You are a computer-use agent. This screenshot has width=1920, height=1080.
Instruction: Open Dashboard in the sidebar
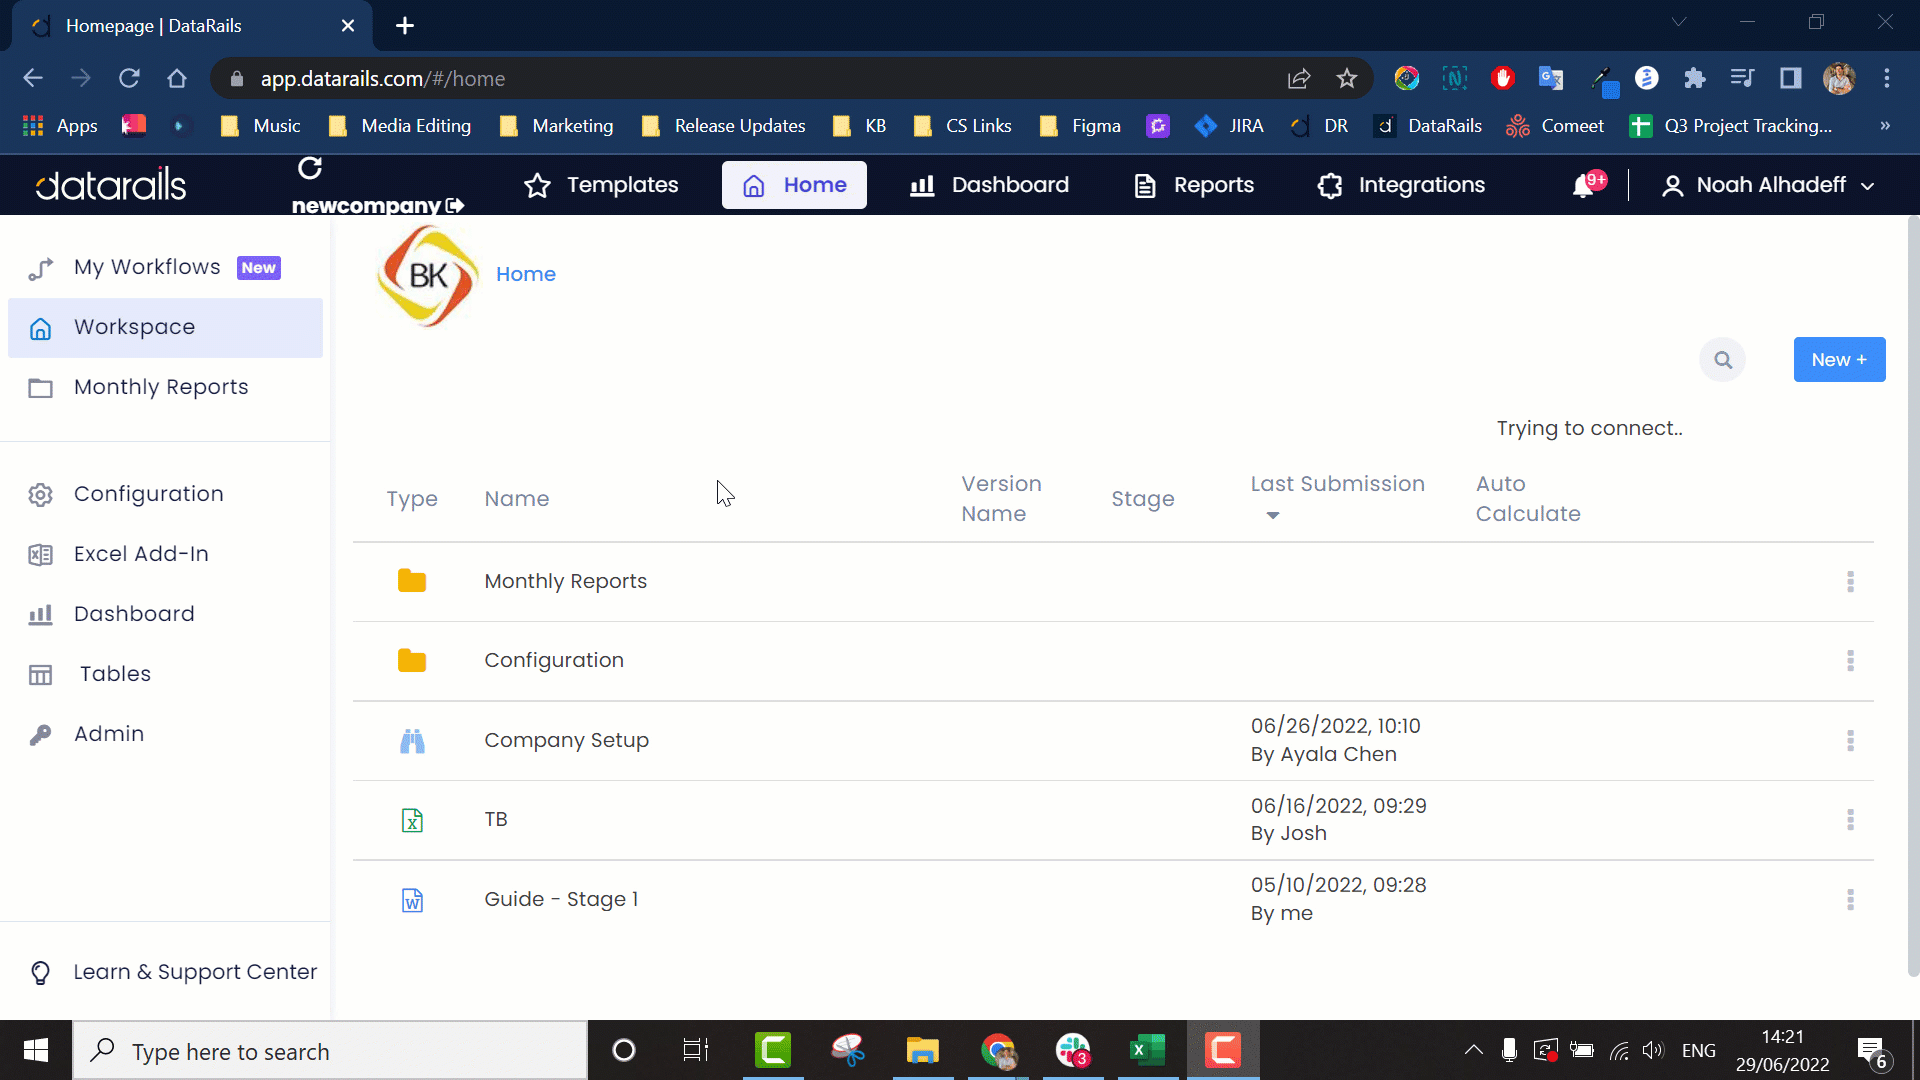tap(165, 614)
